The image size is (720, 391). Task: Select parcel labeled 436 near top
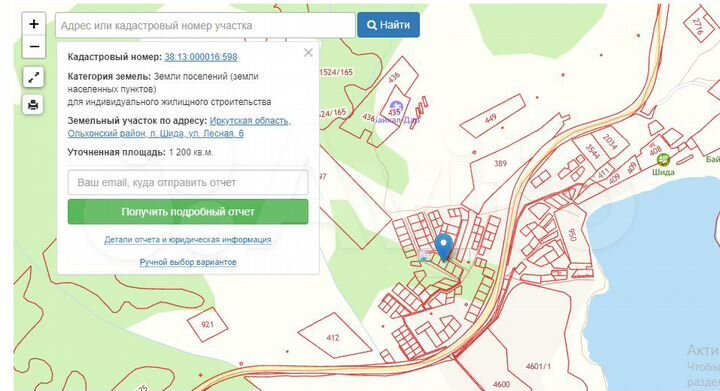coord(394,77)
